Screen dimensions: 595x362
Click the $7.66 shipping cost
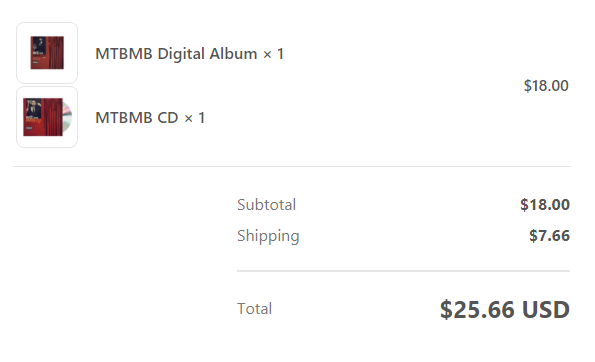[549, 236]
